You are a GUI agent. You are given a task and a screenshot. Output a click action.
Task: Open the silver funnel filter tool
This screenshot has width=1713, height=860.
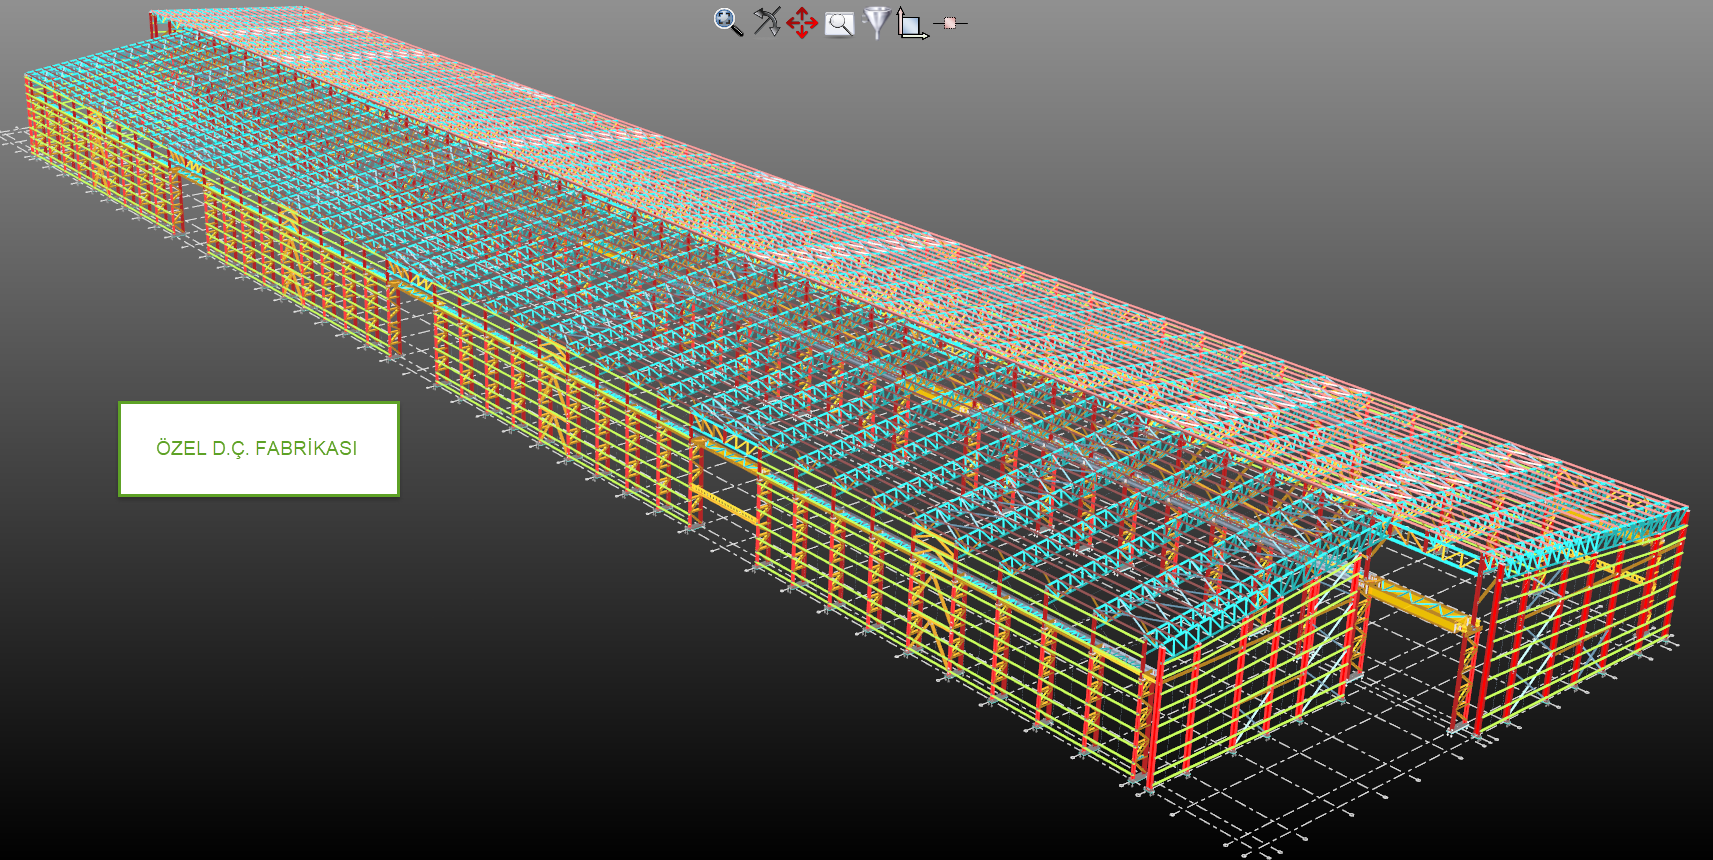tap(876, 22)
